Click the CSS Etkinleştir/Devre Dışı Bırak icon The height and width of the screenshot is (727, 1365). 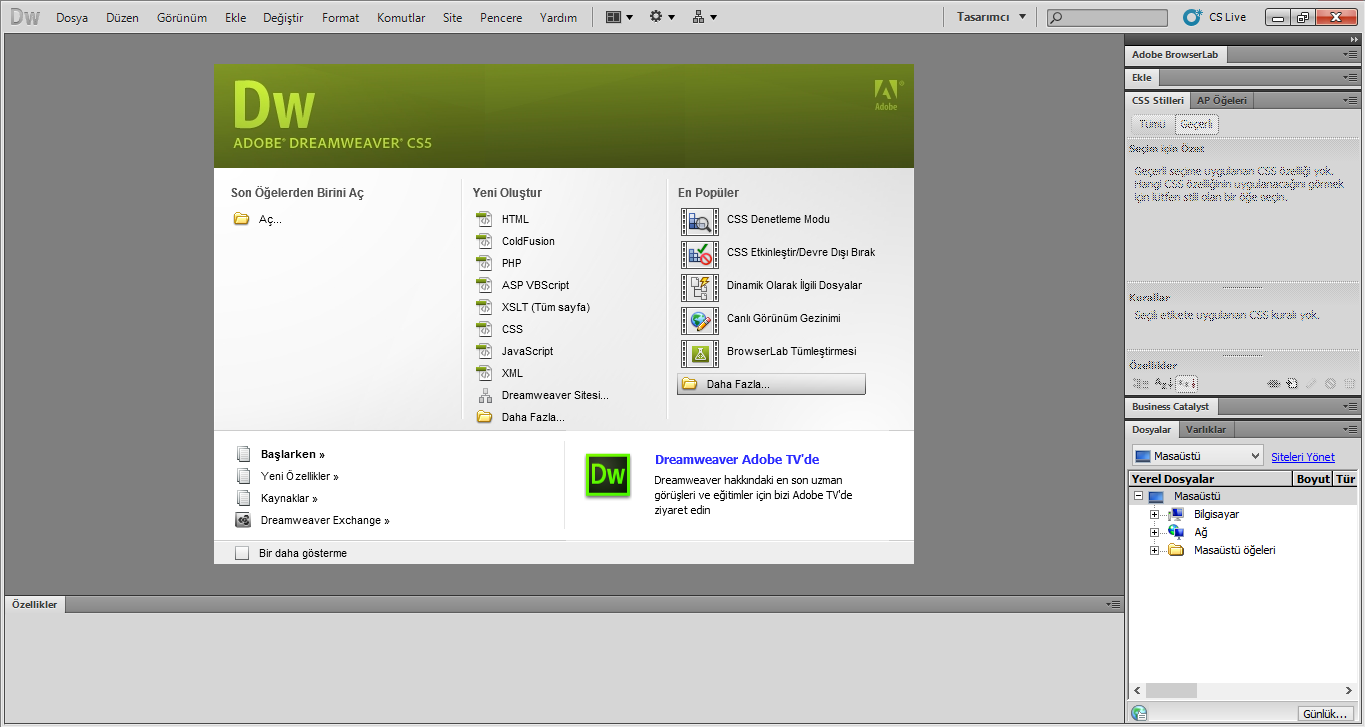(x=700, y=253)
